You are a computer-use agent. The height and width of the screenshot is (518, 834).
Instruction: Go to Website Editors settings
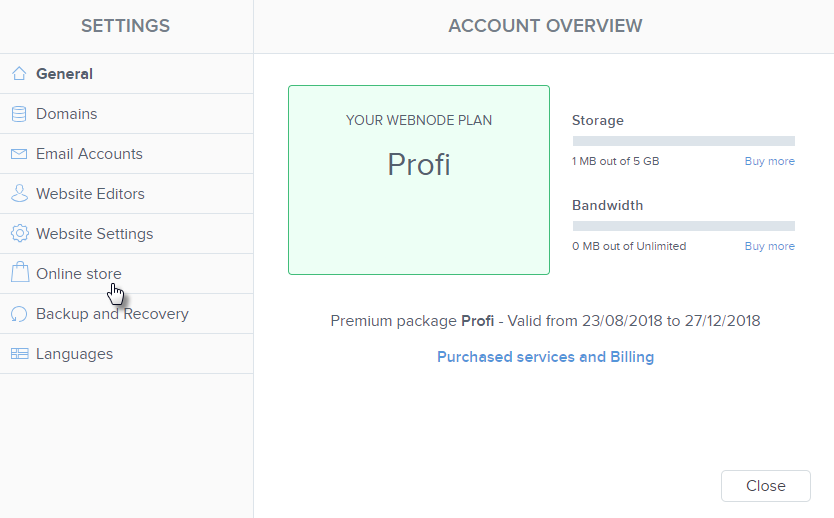[x=127, y=194]
